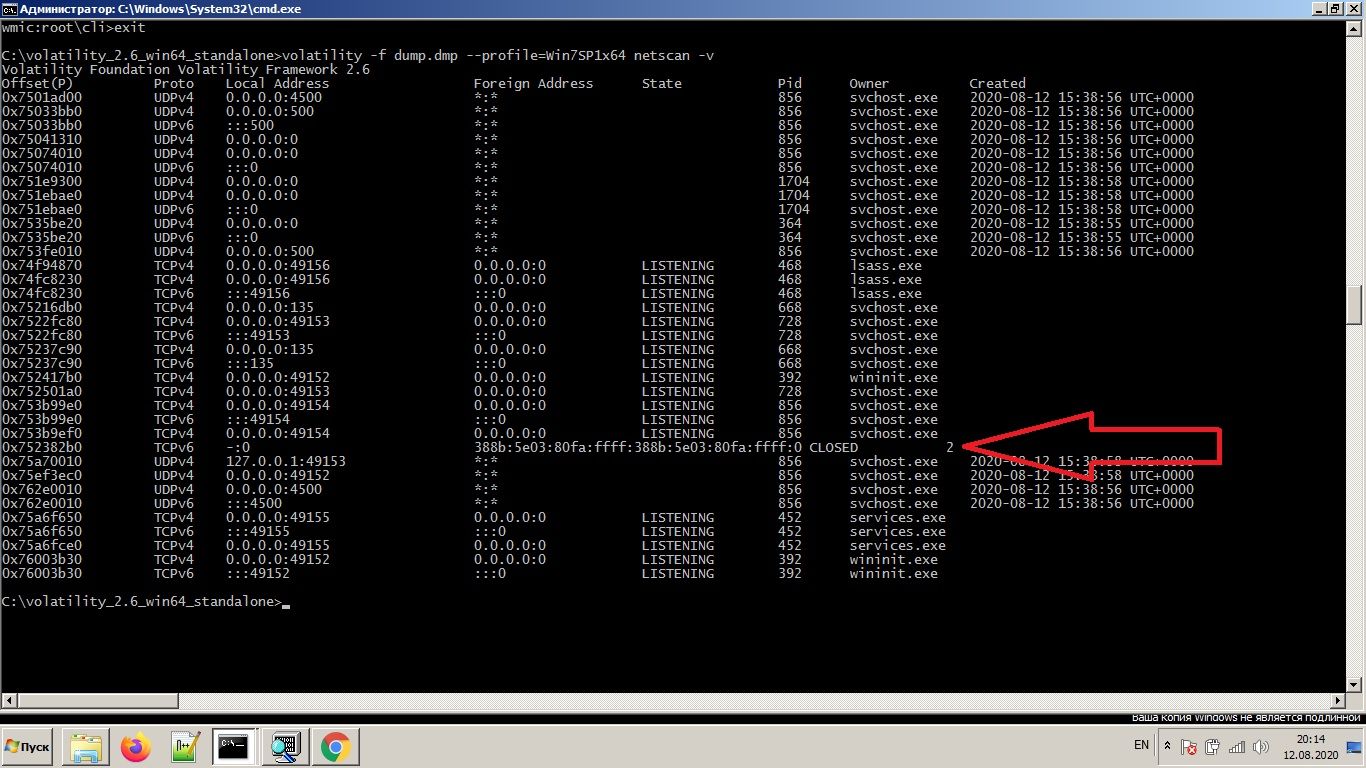1366x768 pixels.
Task: Click the 'CLOSED' state value
Action: point(834,447)
